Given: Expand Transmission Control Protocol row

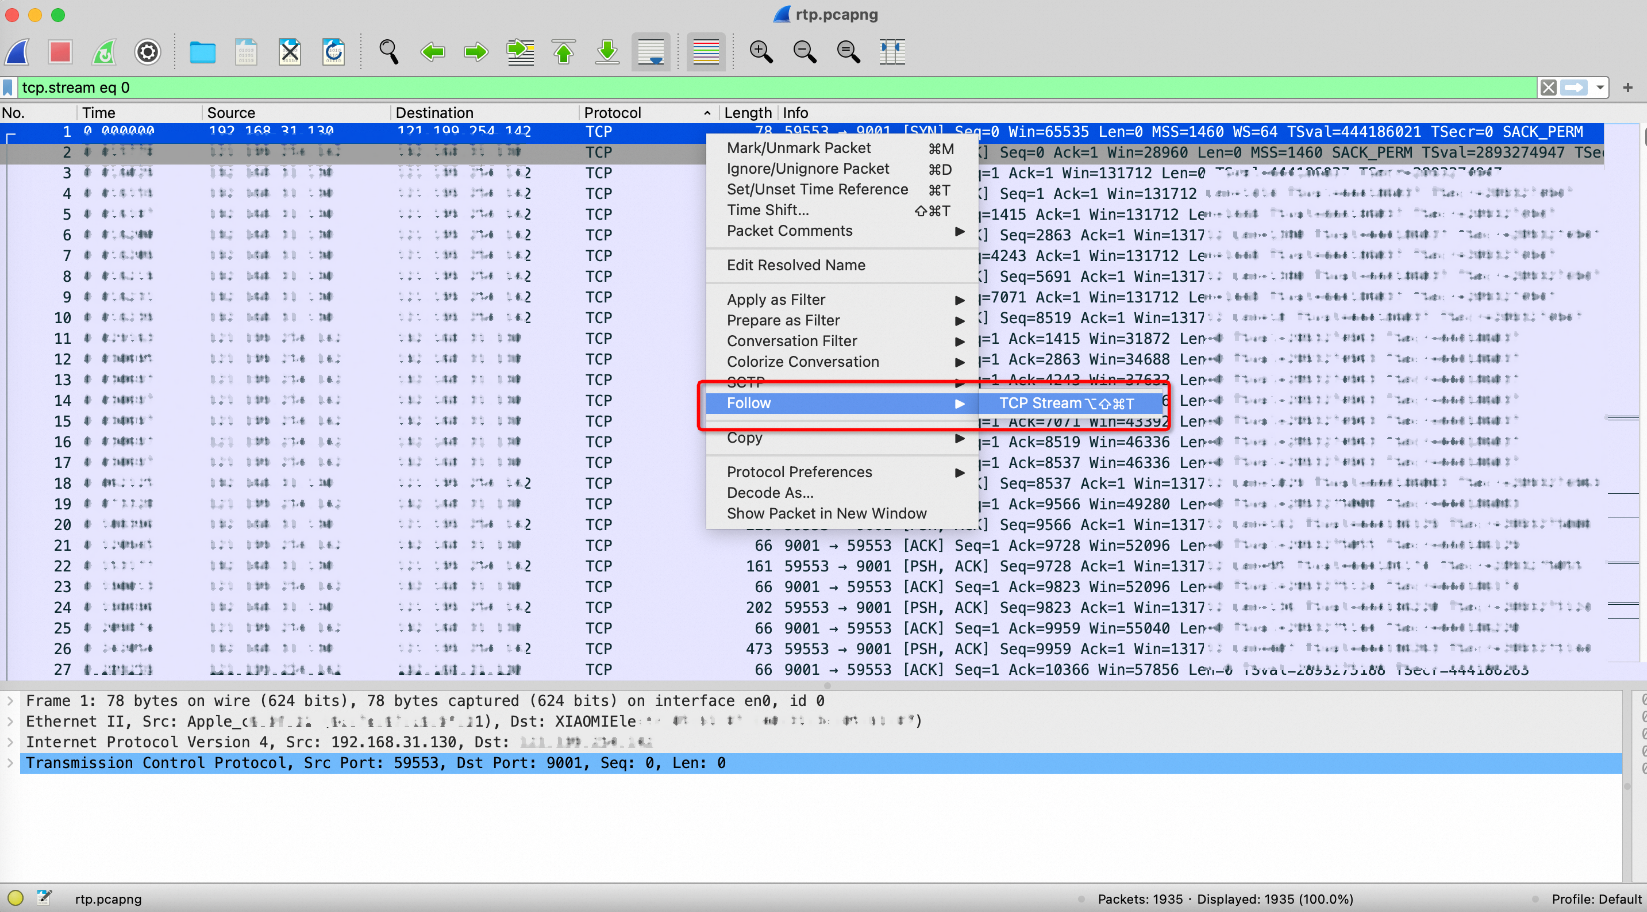Looking at the screenshot, I should 10,763.
